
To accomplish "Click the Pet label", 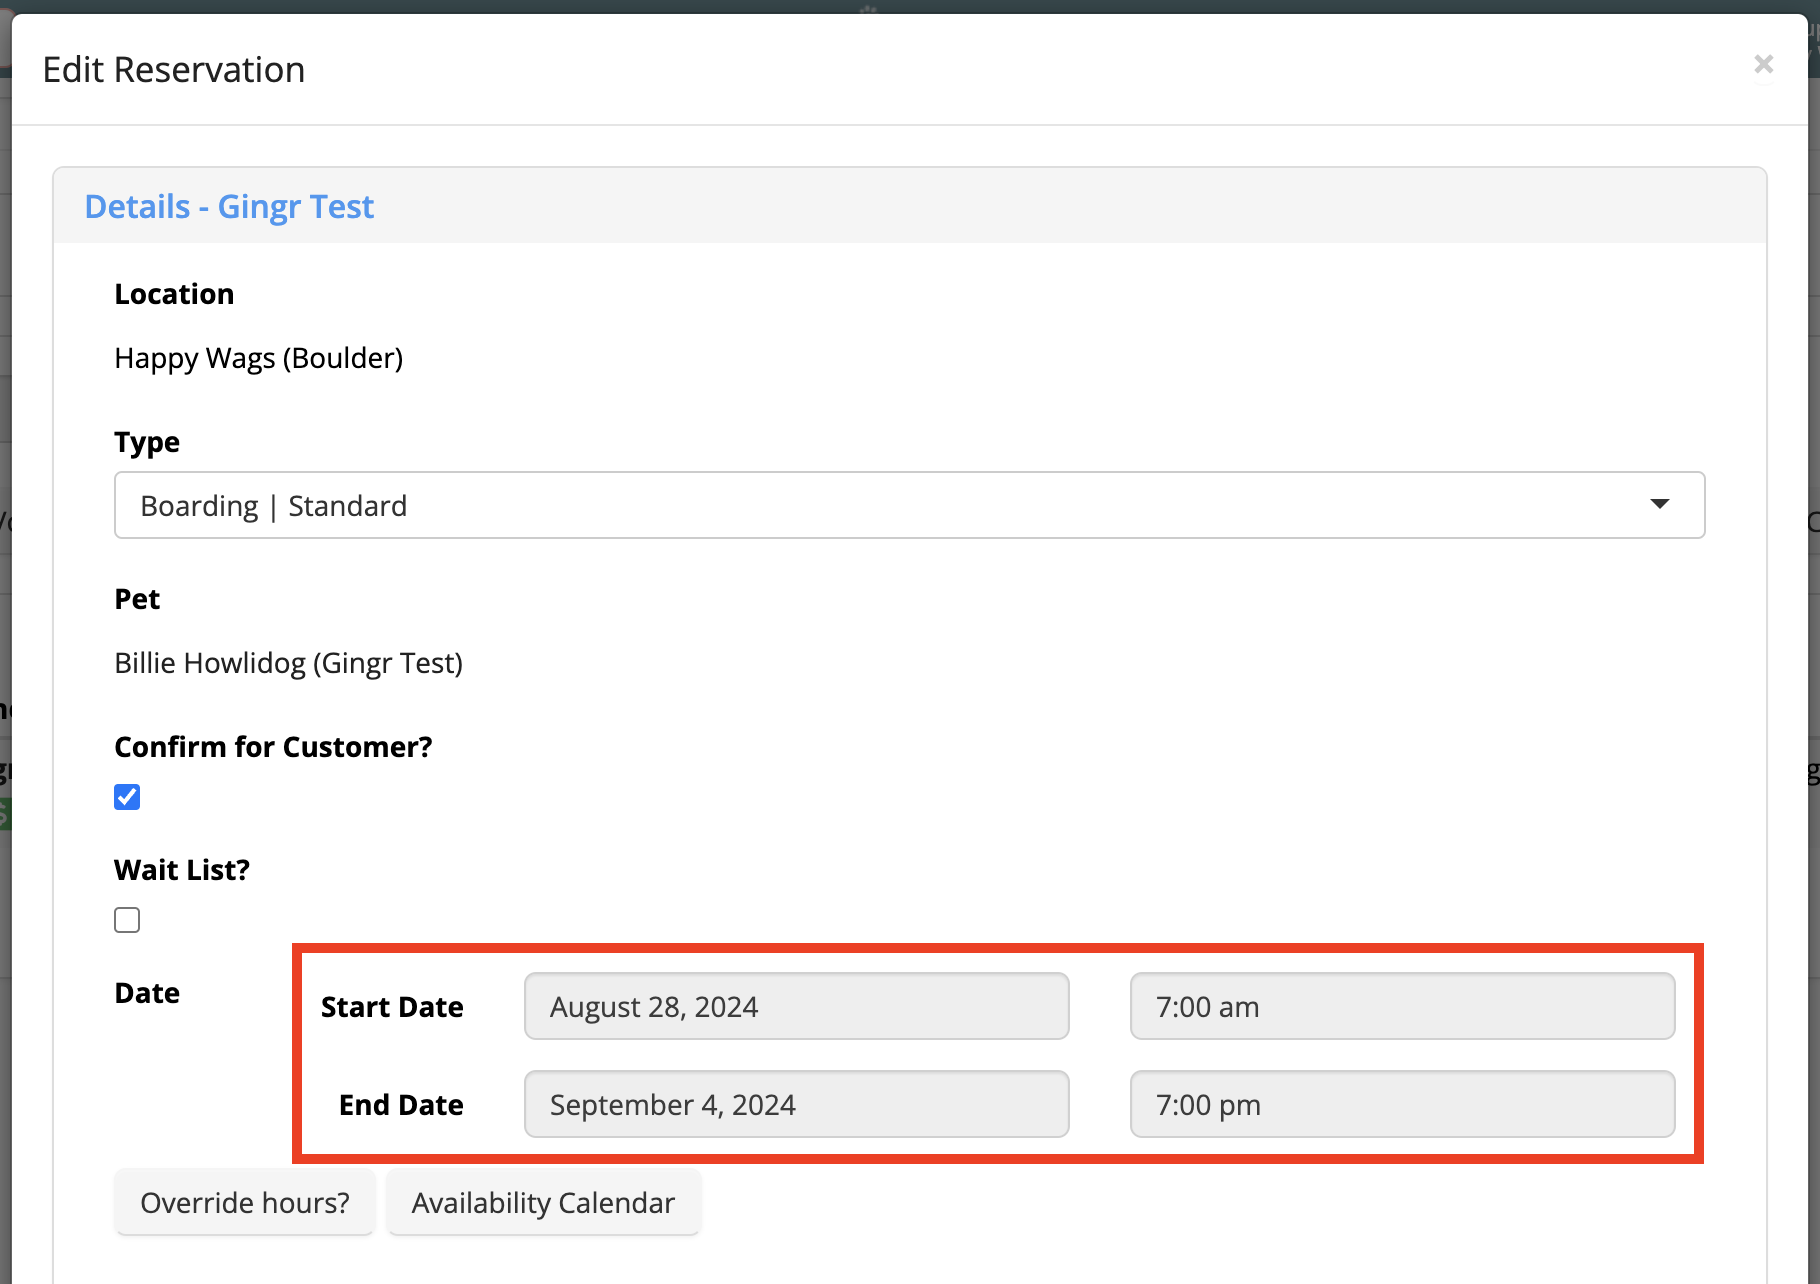I will (x=137, y=599).
